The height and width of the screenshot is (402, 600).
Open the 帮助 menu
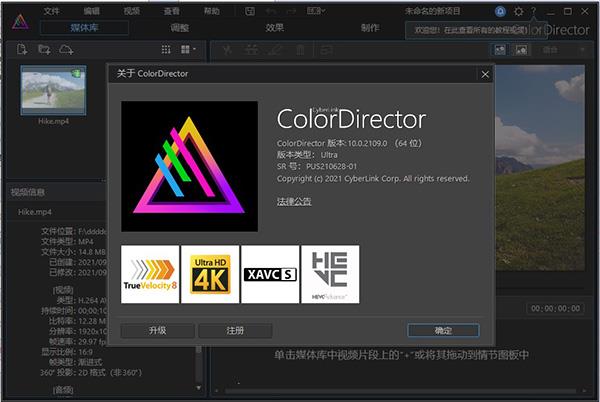click(212, 11)
